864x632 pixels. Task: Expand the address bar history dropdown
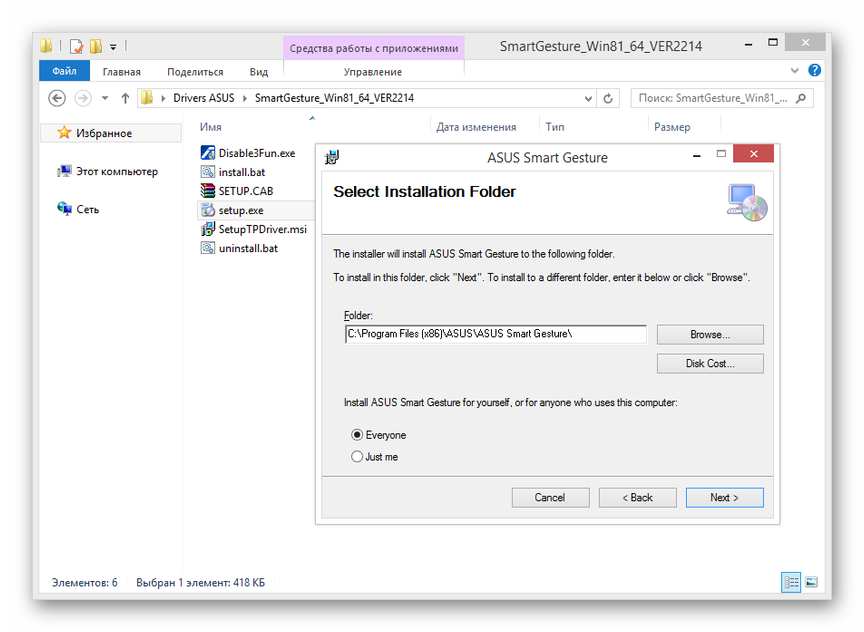pyautogui.click(x=588, y=99)
